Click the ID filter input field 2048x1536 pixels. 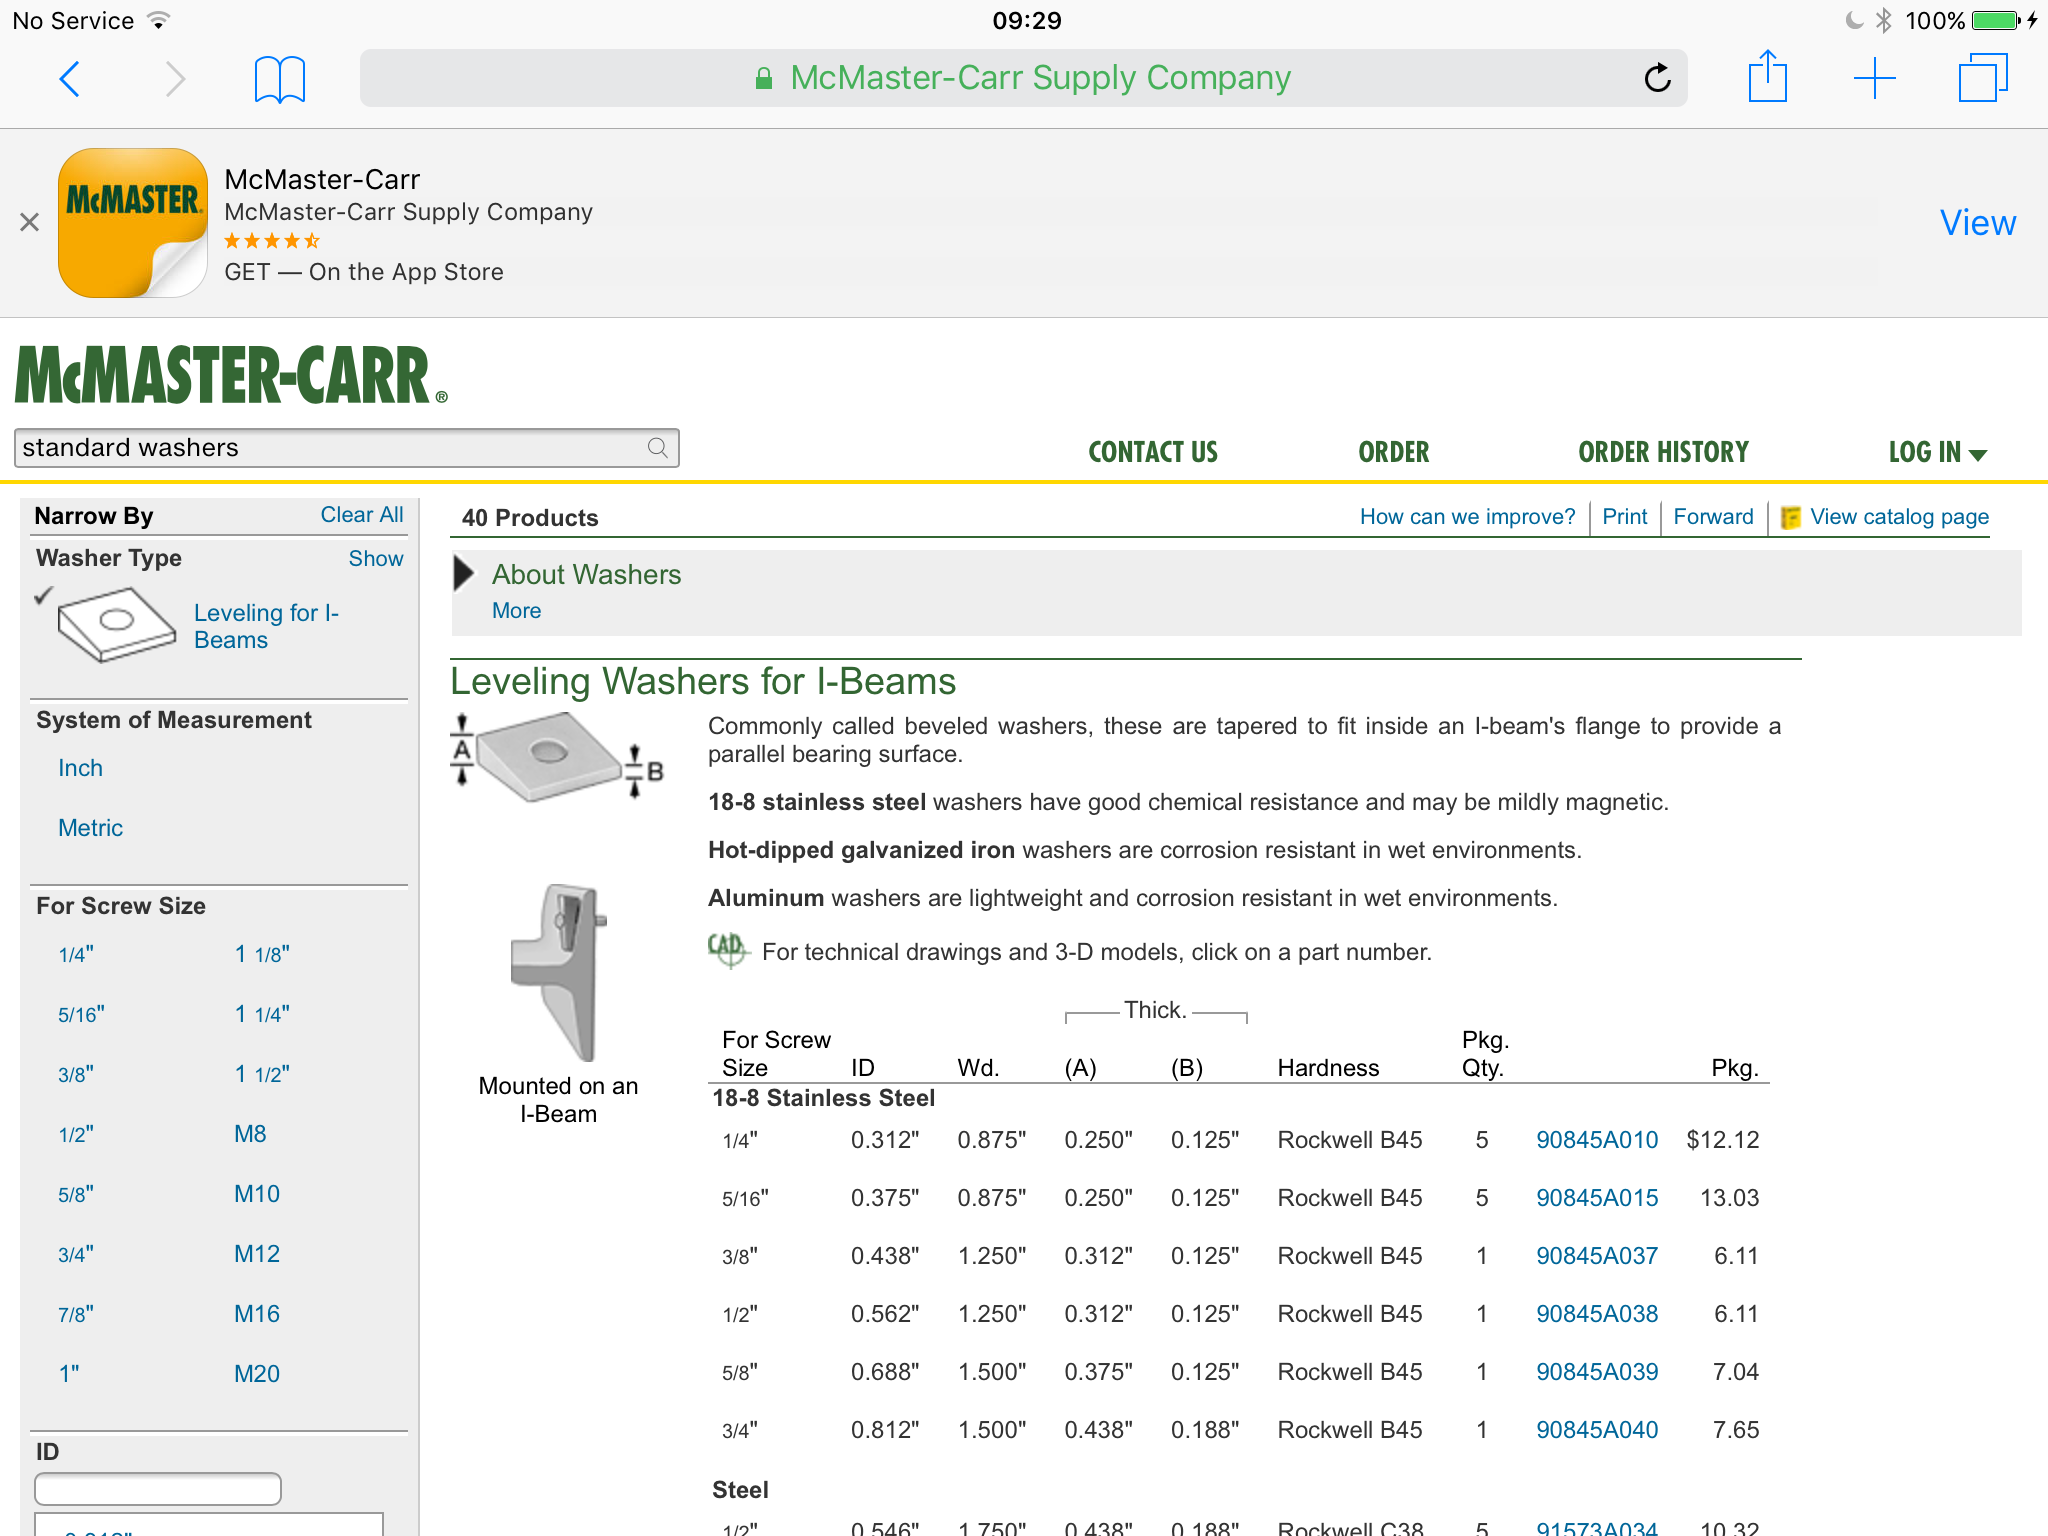(x=158, y=1488)
